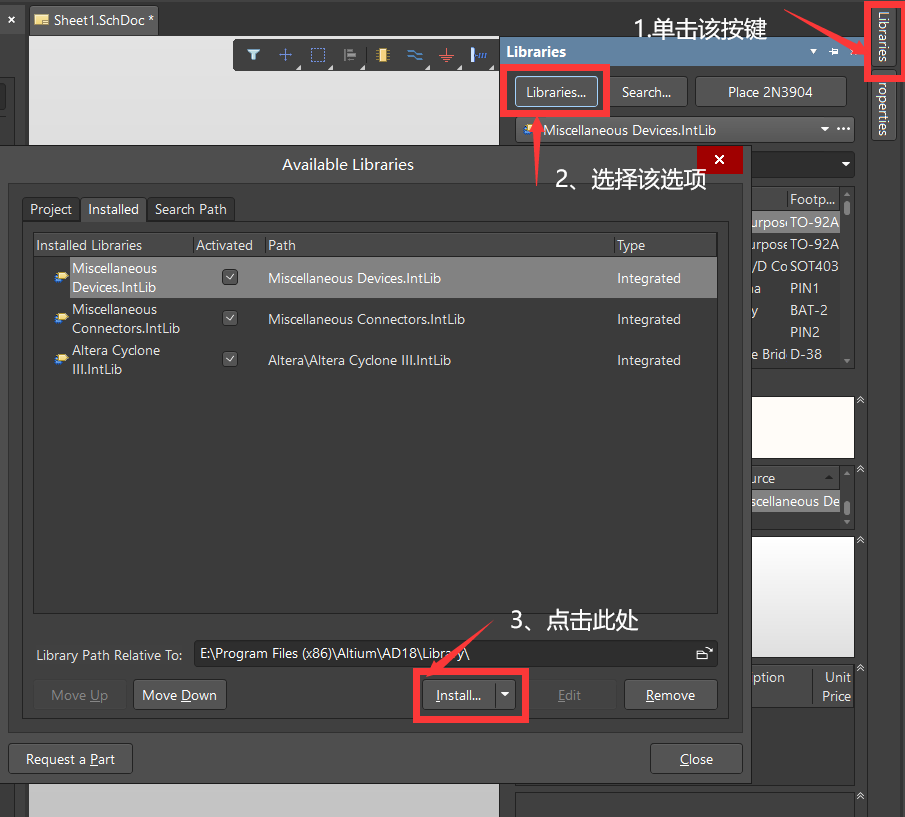Screen dimensions: 905x817
Task: Click the three-dots button beside library dropdown
Action: coord(843,129)
